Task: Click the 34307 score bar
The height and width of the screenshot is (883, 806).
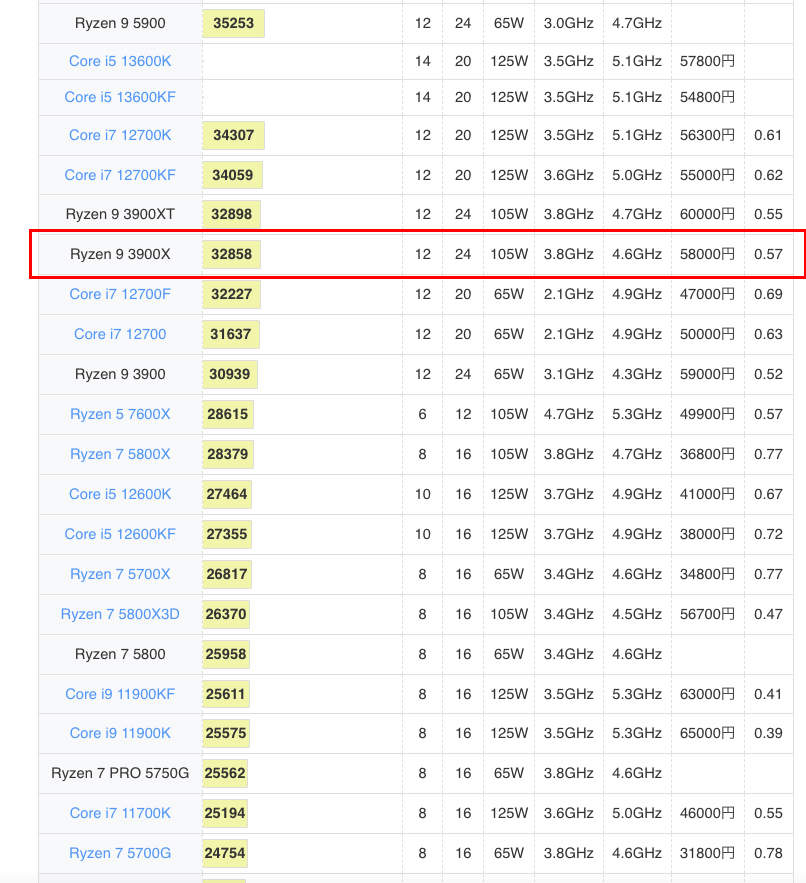Action: (233, 135)
